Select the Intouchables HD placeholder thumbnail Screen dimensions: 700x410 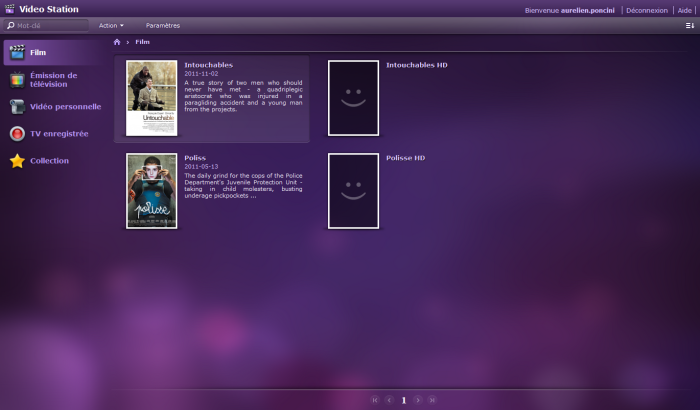click(x=353, y=98)
